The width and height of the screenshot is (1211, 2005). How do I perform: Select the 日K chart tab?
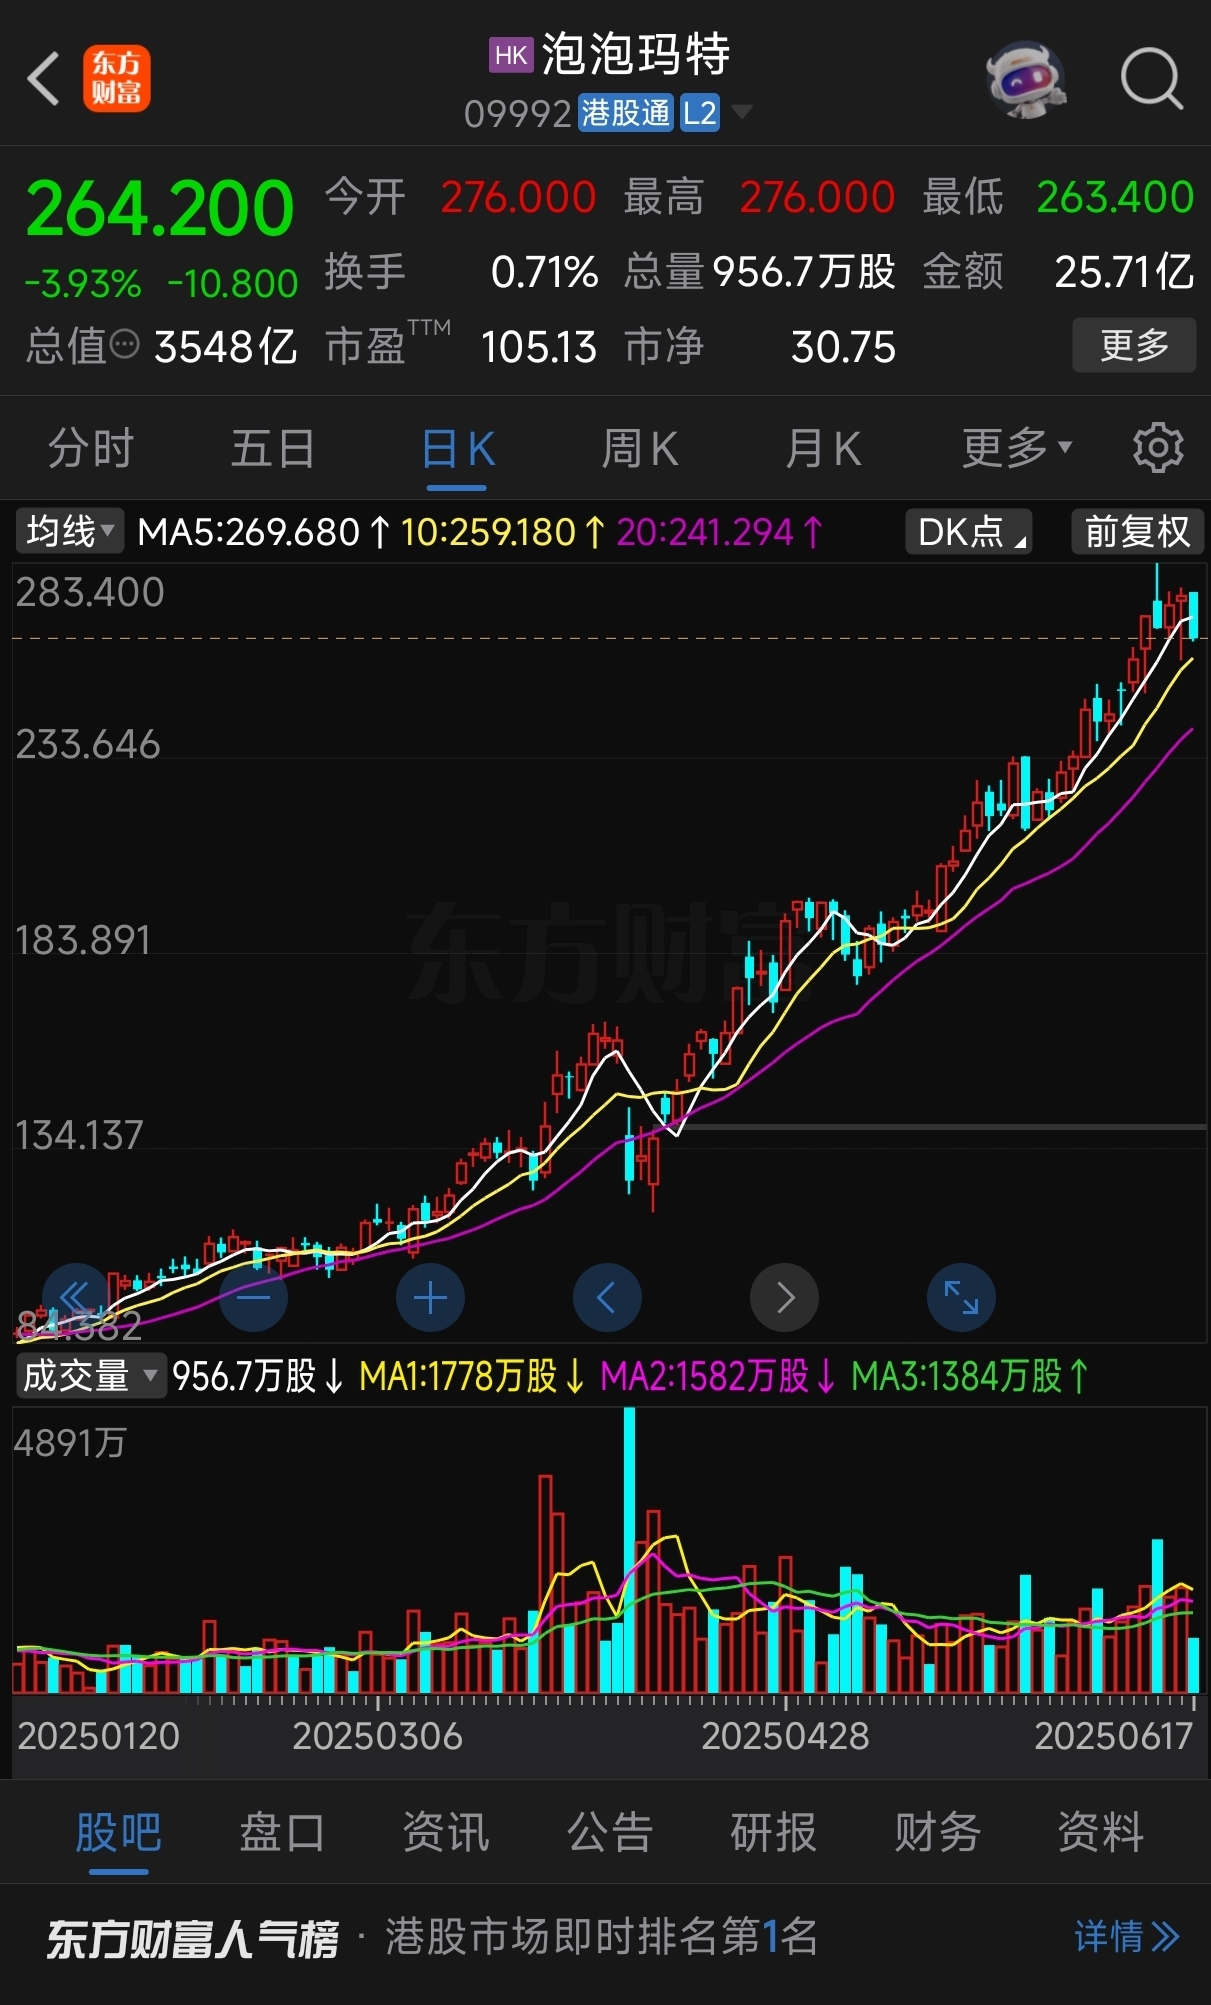pyautogui.click(x=458, y=448)
